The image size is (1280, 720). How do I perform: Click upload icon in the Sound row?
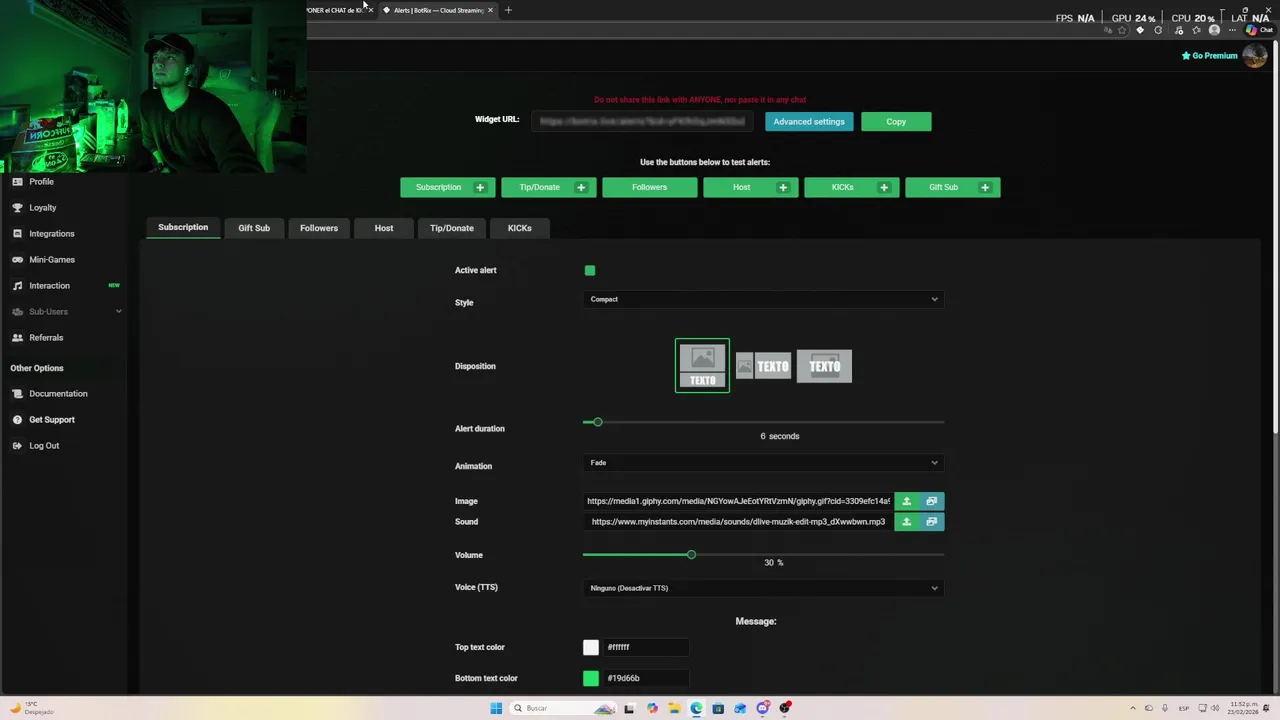pyautogui.click(x=907, y=522)
